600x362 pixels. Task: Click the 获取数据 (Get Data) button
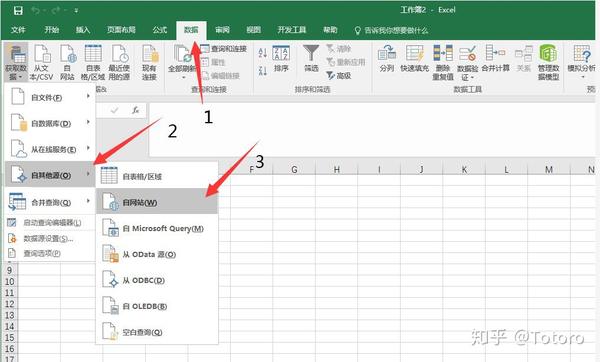[16, 62]
